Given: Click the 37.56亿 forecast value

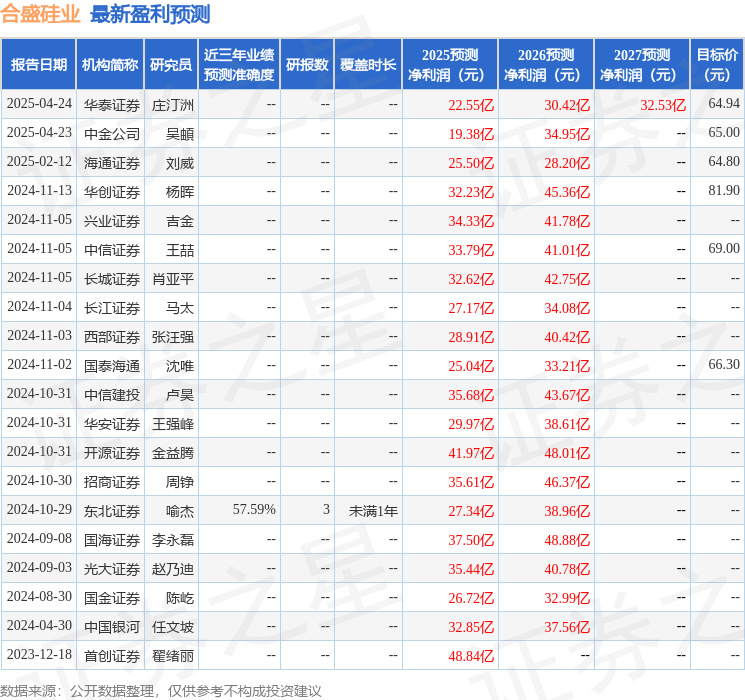Looking at the screenshot, I should [x=567, y=627].
